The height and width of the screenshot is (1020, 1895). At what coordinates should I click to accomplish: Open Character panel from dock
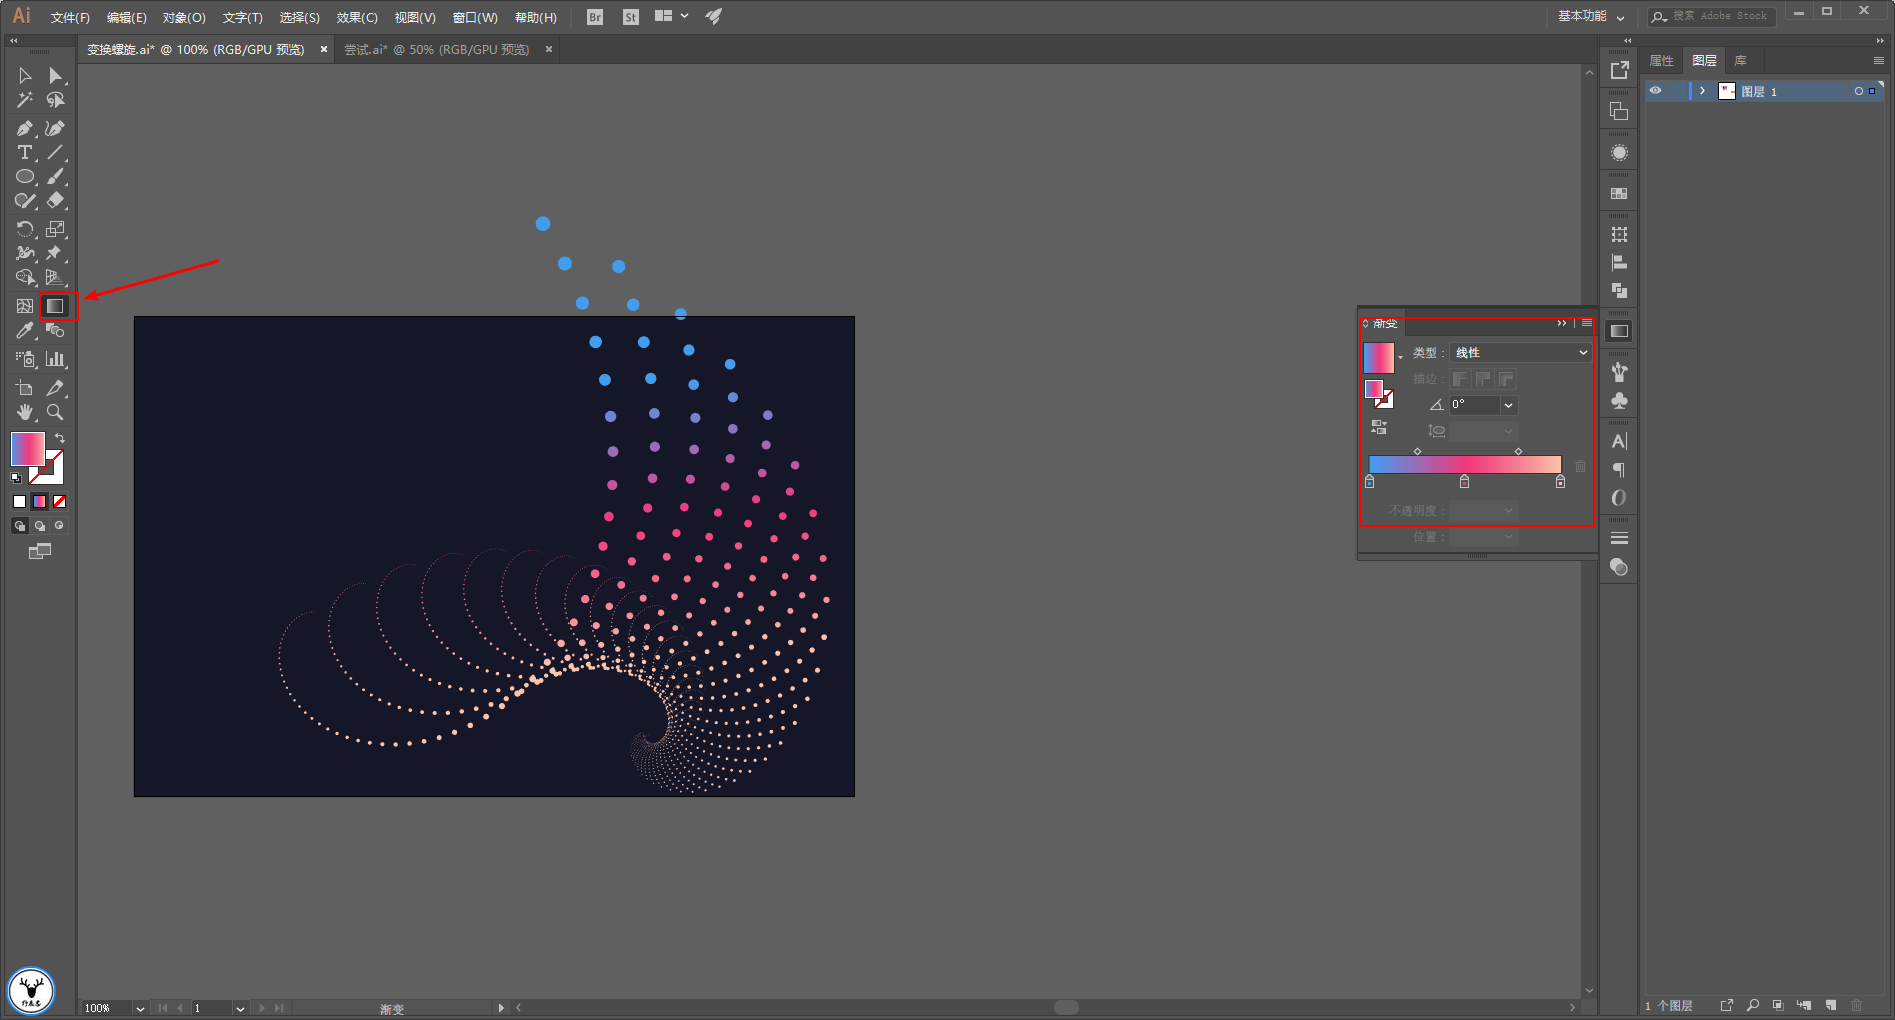tap(1619, 441)
